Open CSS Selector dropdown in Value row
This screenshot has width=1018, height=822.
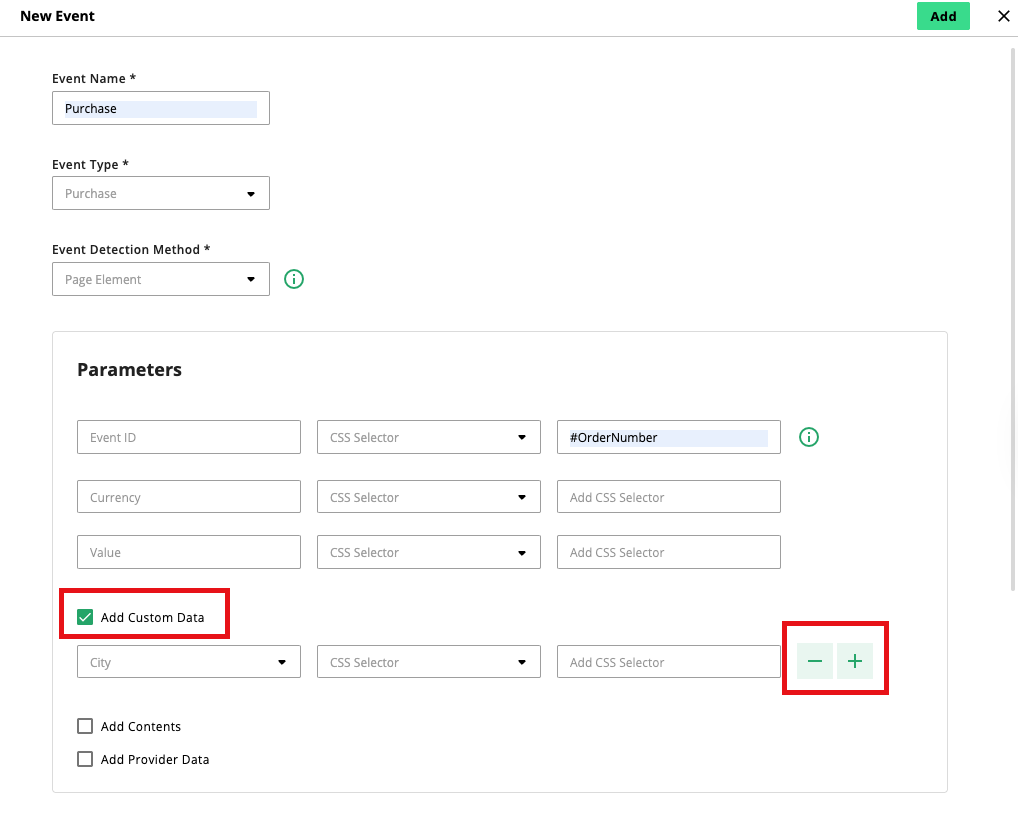[x=428, y=552]
